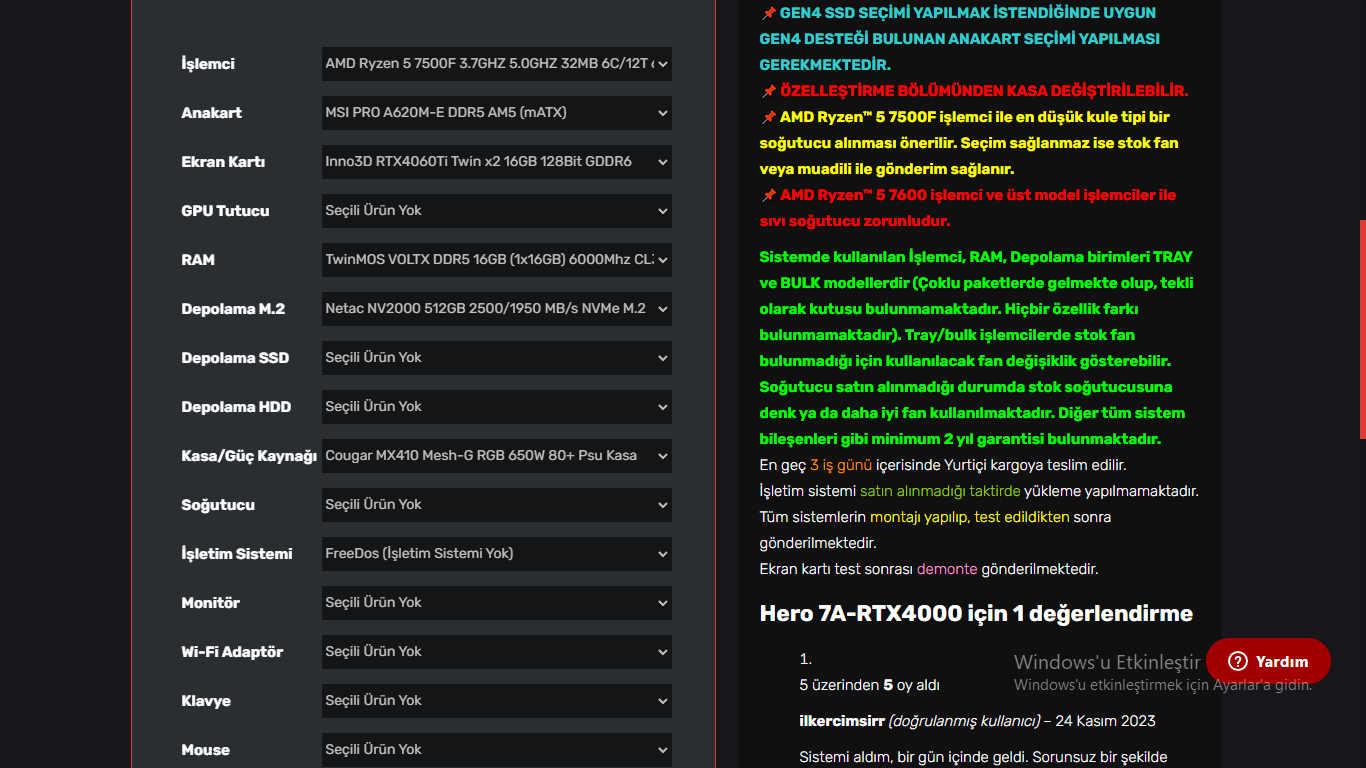Click the "Anakart" field label
This screenshot has width=1366, height=768.
(x=212, y=113)
